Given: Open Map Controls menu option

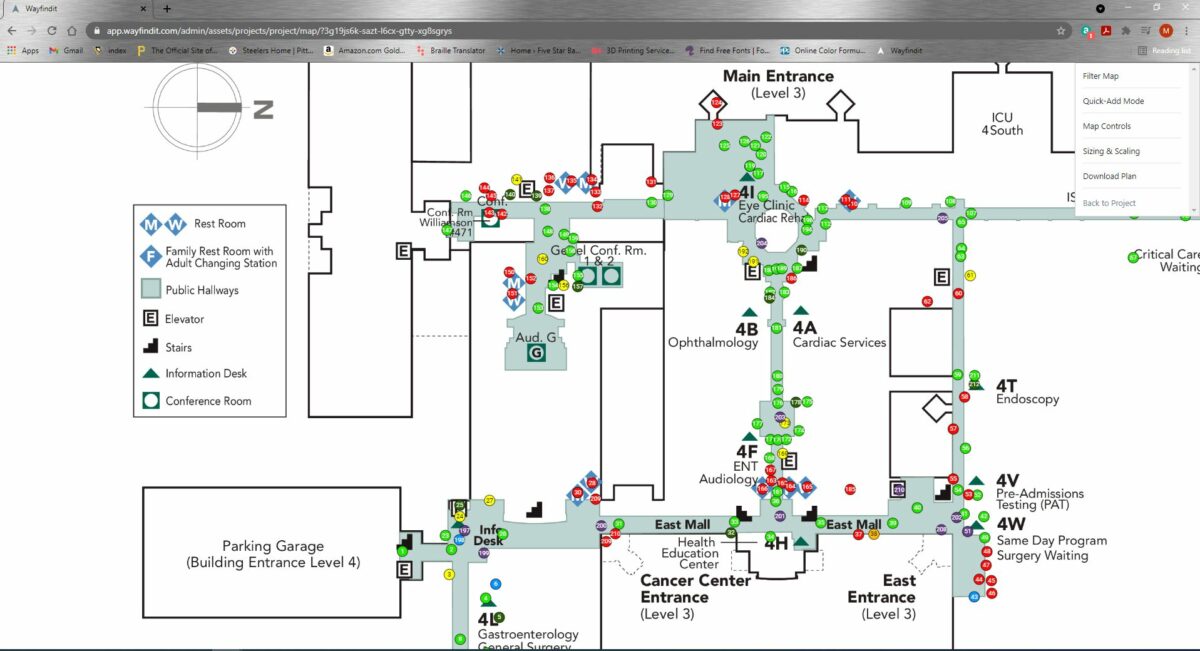Looking at the screenshot, I should point(1106,126).
